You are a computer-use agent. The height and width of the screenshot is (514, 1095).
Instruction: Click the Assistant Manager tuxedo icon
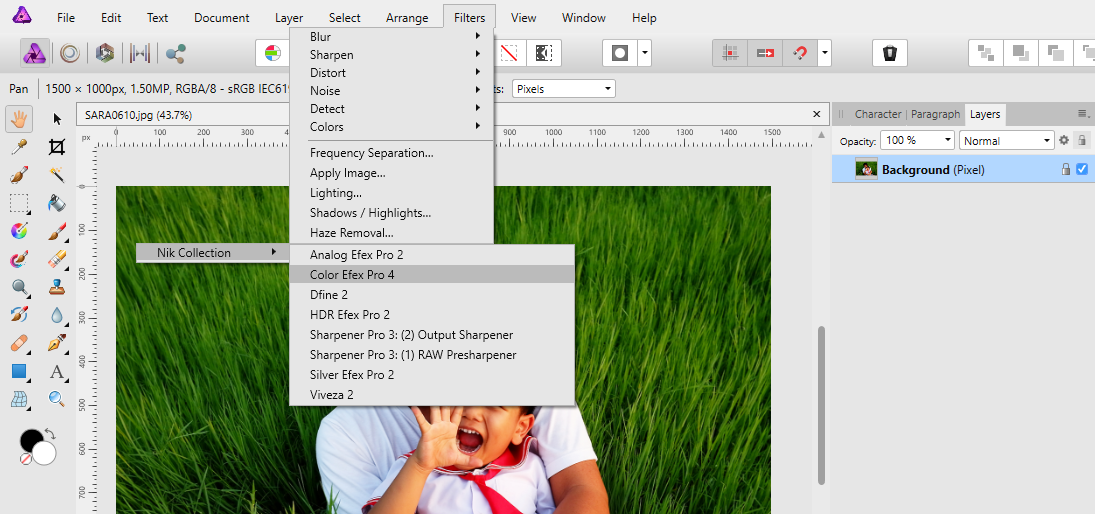coord(890,53)
